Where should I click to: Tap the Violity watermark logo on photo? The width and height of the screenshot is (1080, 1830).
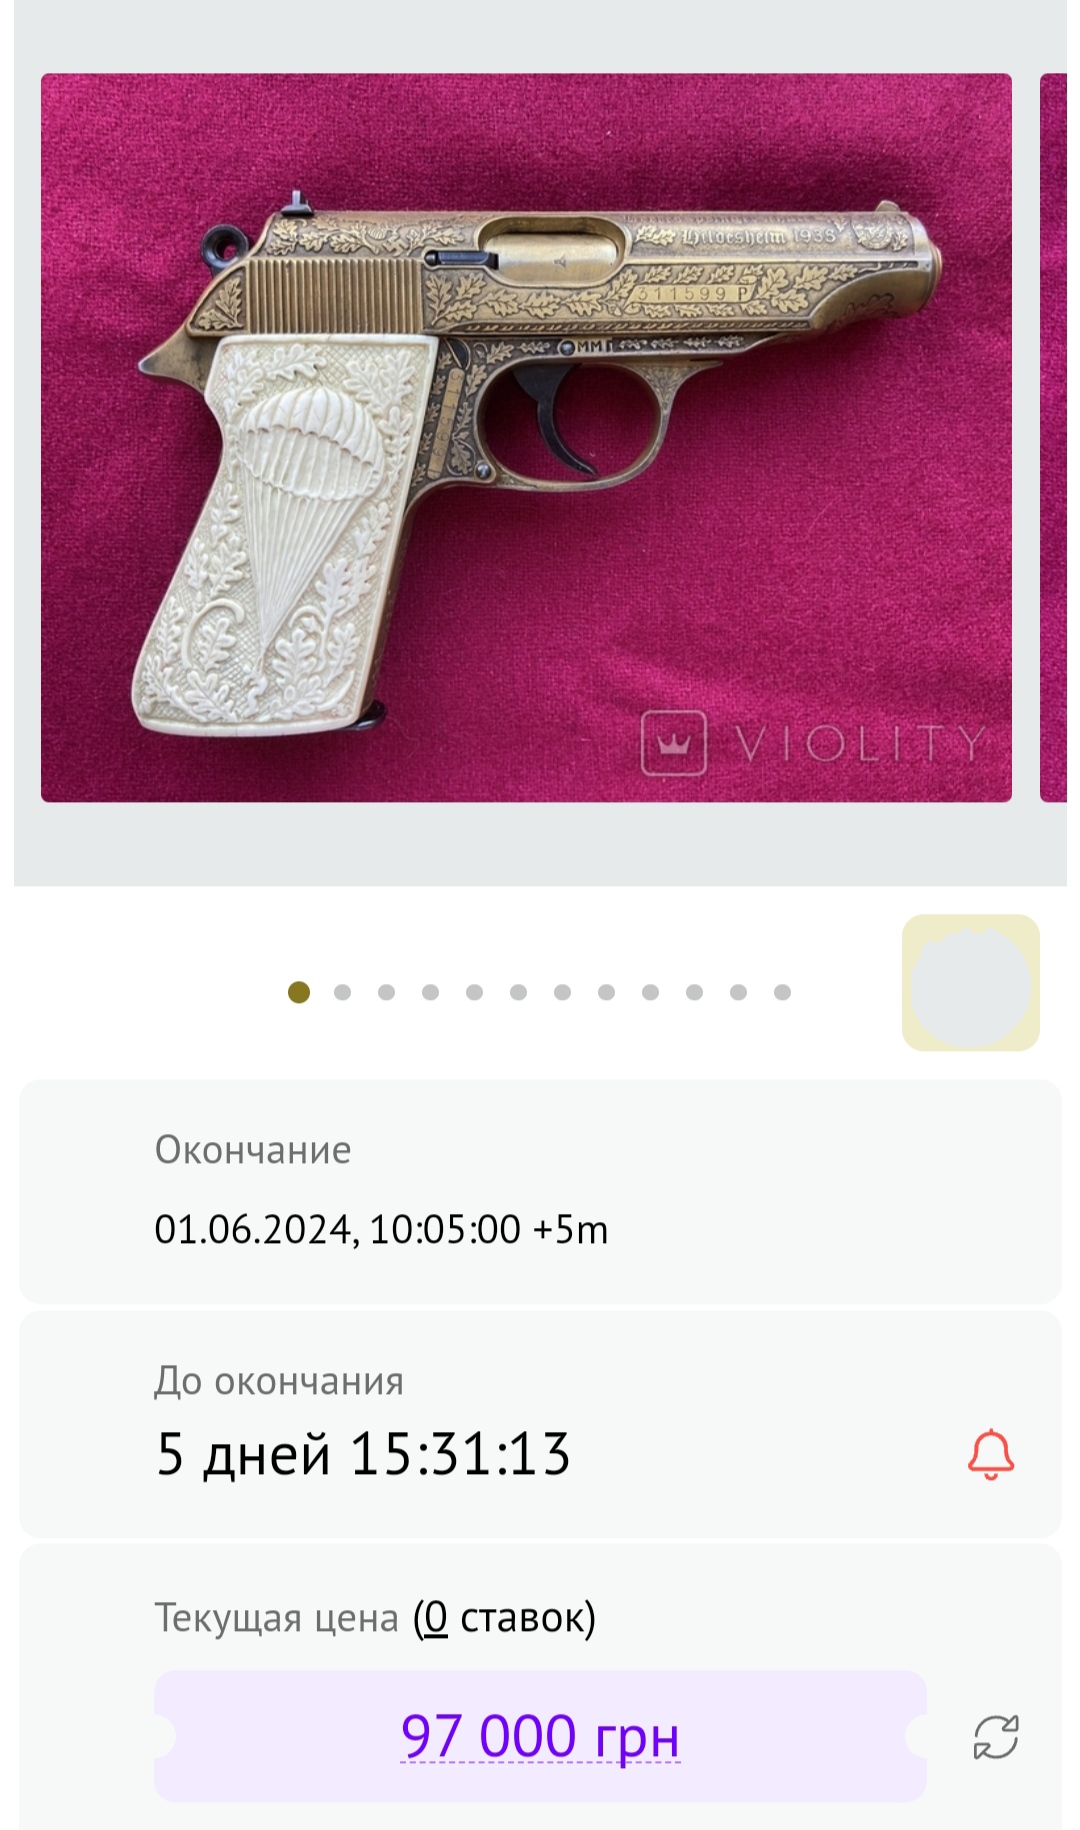(812, 743)
